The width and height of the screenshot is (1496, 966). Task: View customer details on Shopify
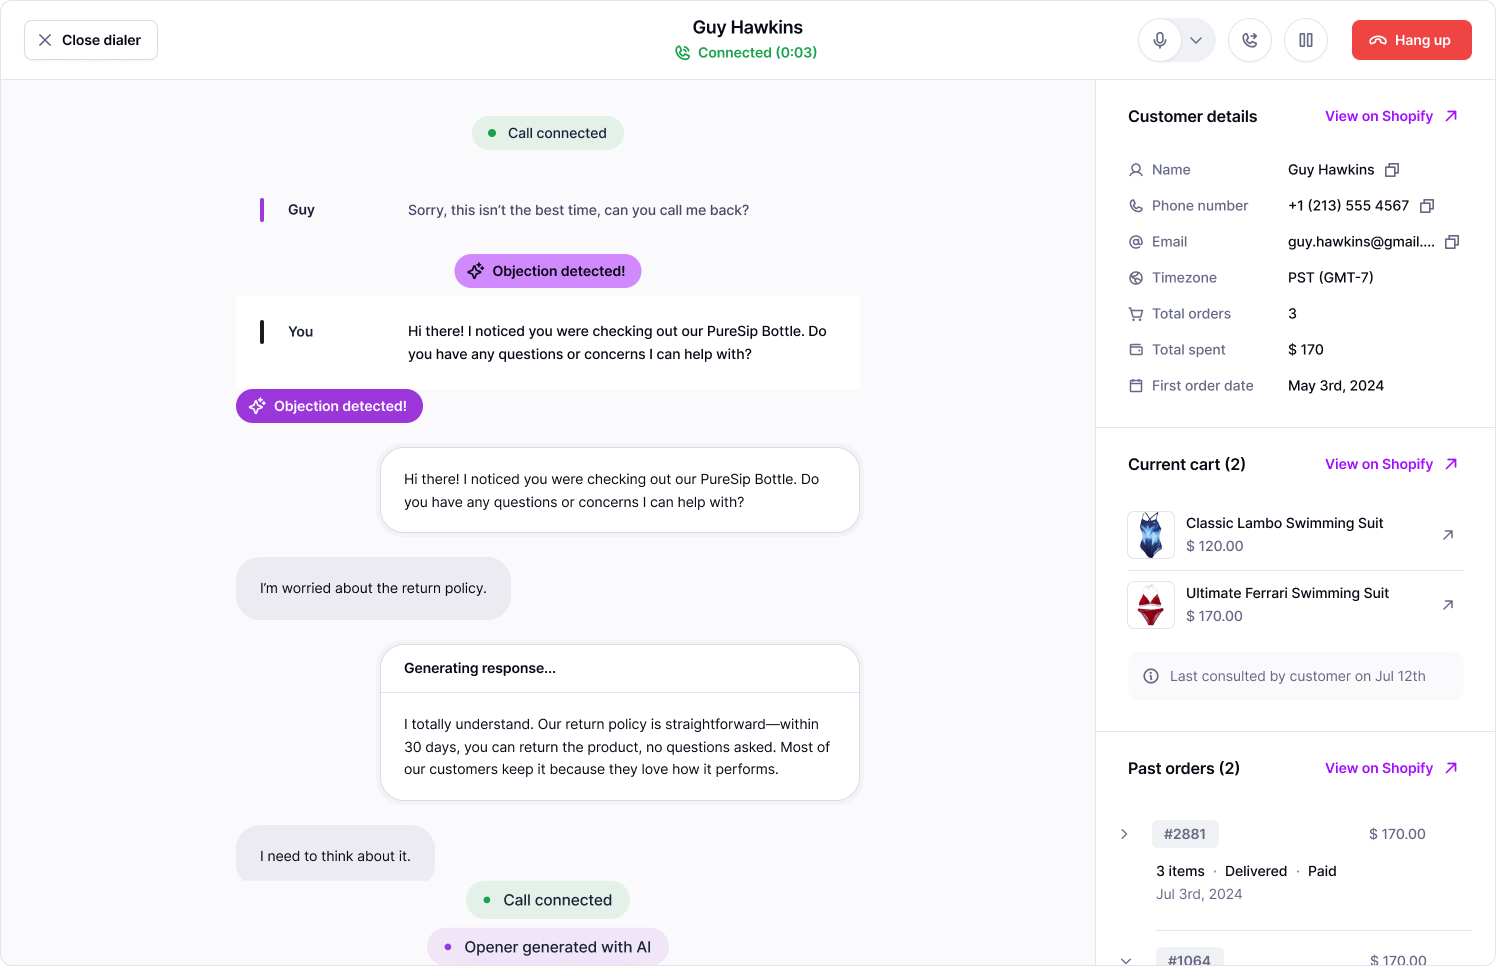click(x=1391, y=116)
